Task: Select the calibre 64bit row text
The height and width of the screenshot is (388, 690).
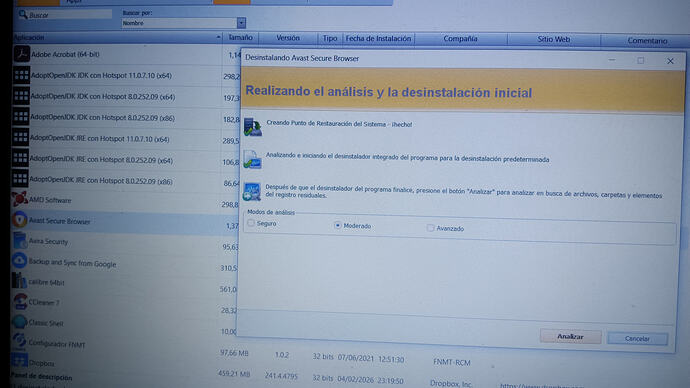Action: pos(46,282)
